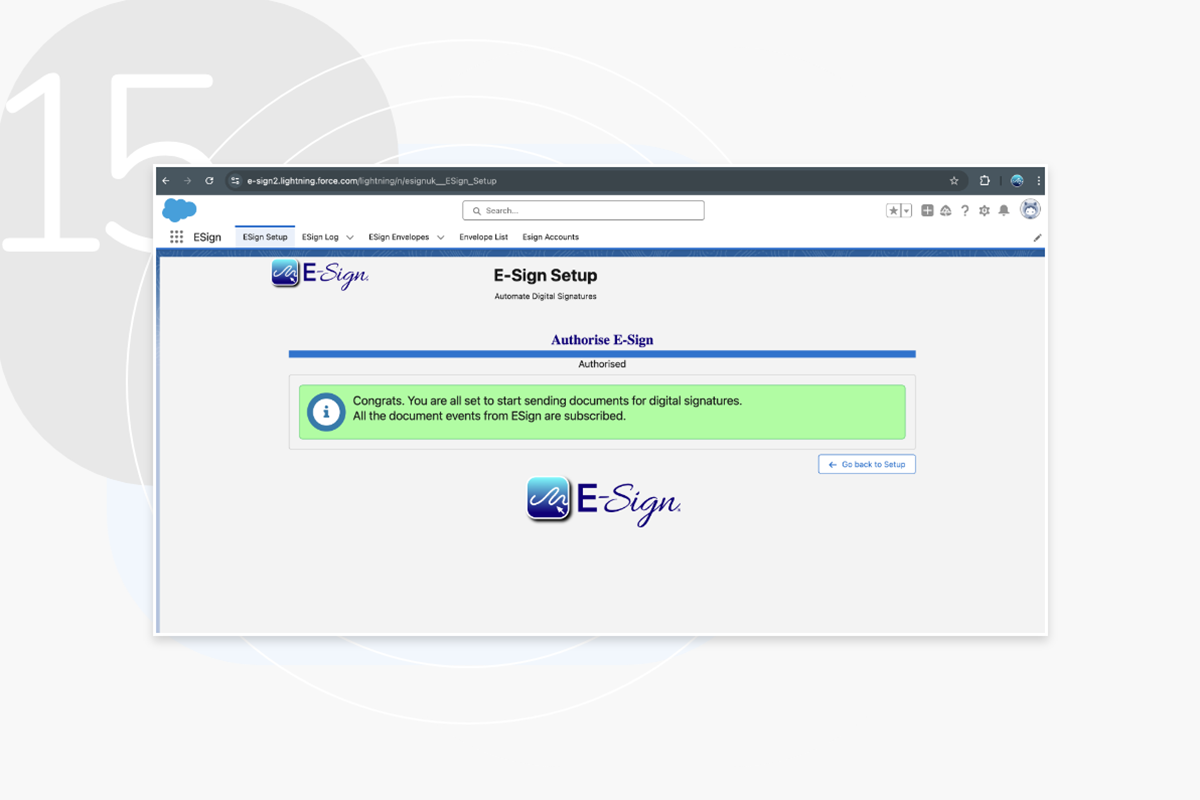
Task: Click the Authorise E-Sign heading
Action: 602,340
